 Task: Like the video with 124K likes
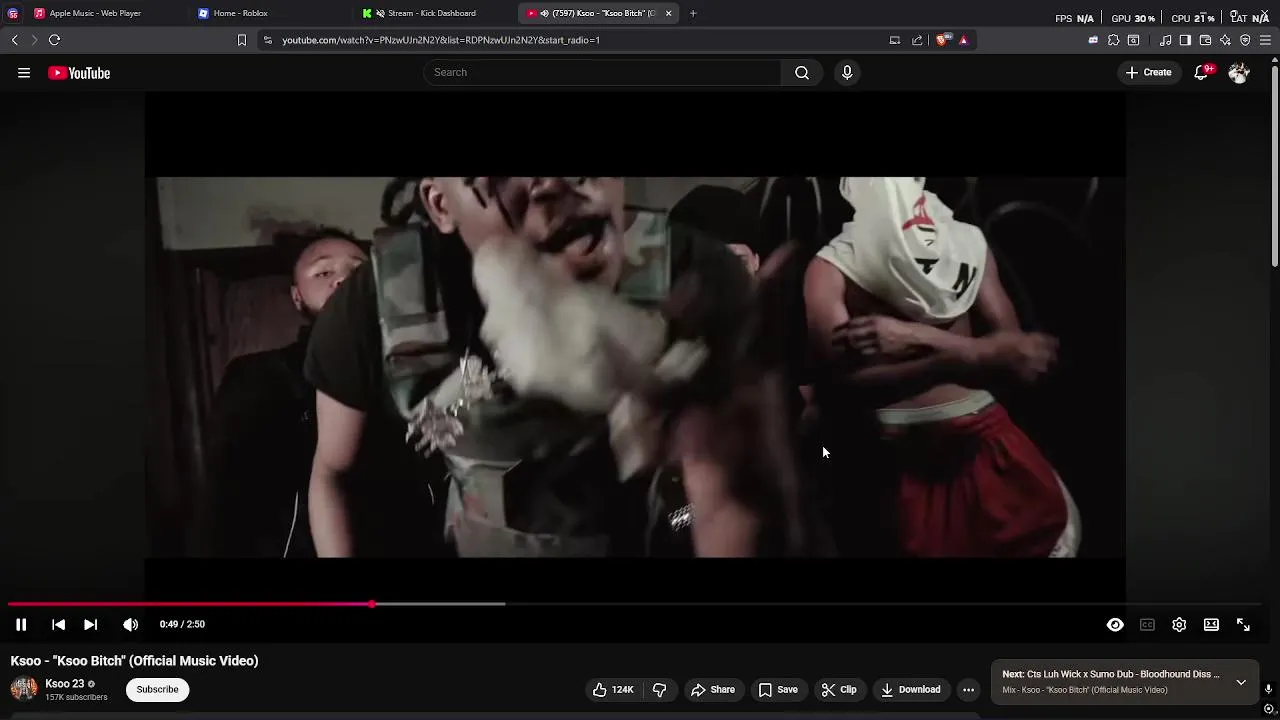[x=613, y=689]
